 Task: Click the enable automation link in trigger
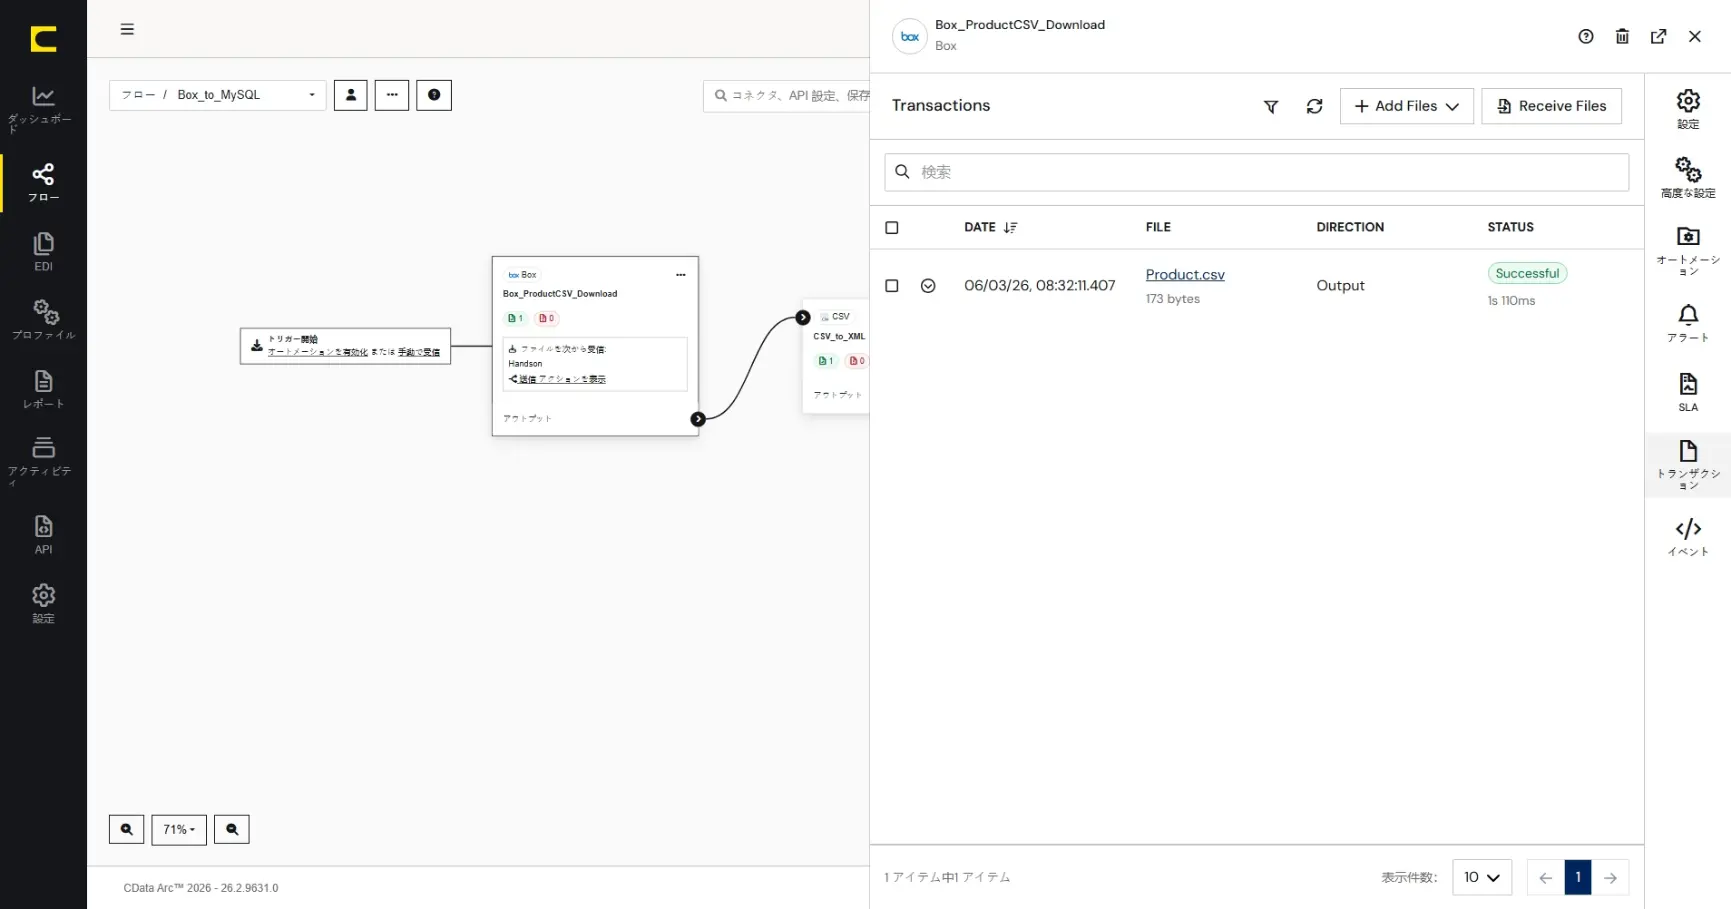point(318,352)
